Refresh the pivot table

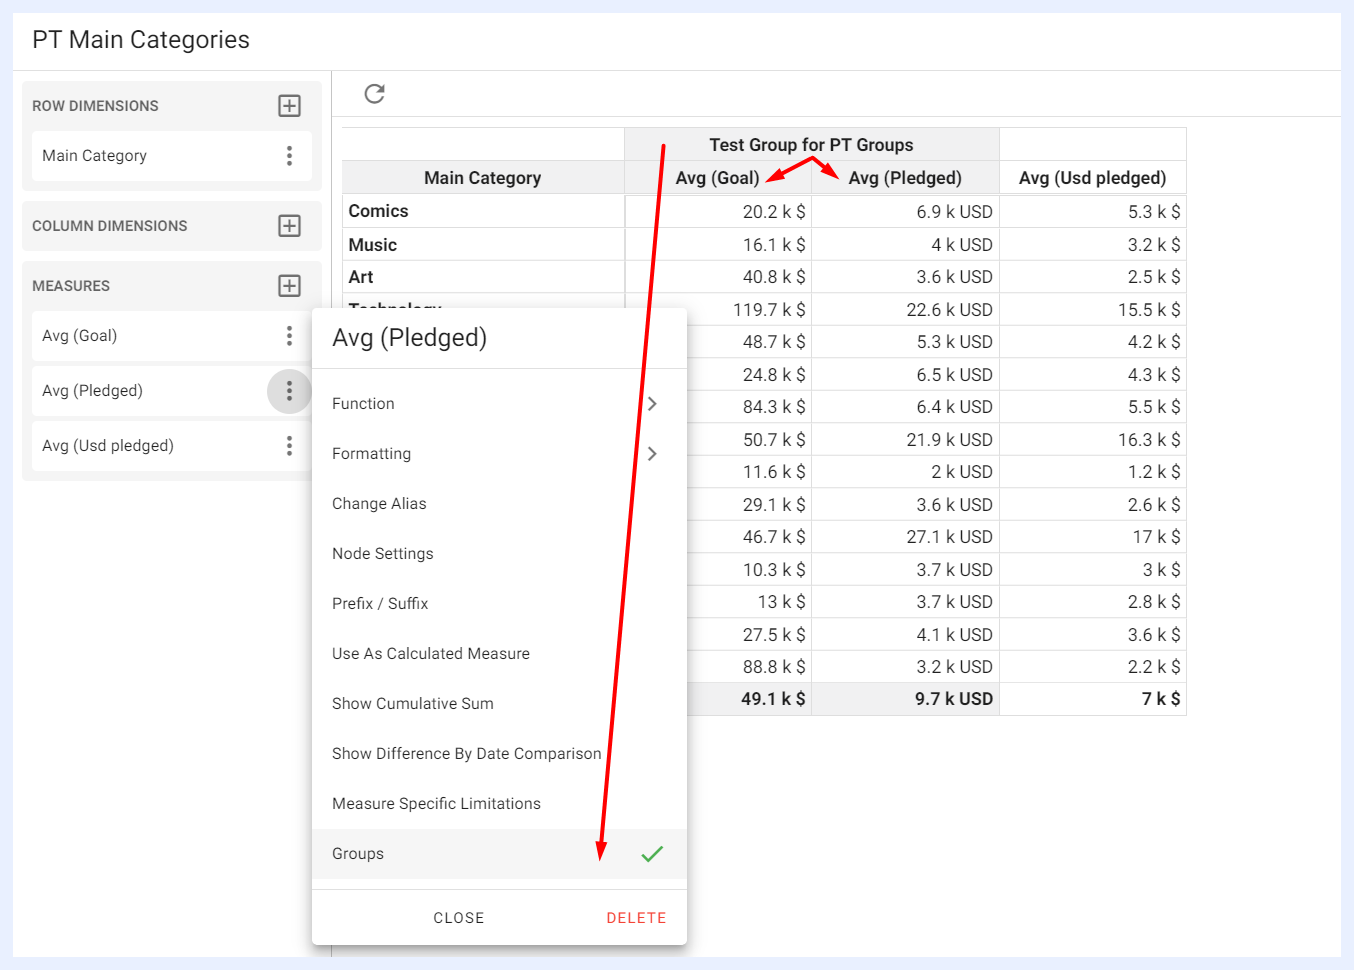click(x=375, y=94)
